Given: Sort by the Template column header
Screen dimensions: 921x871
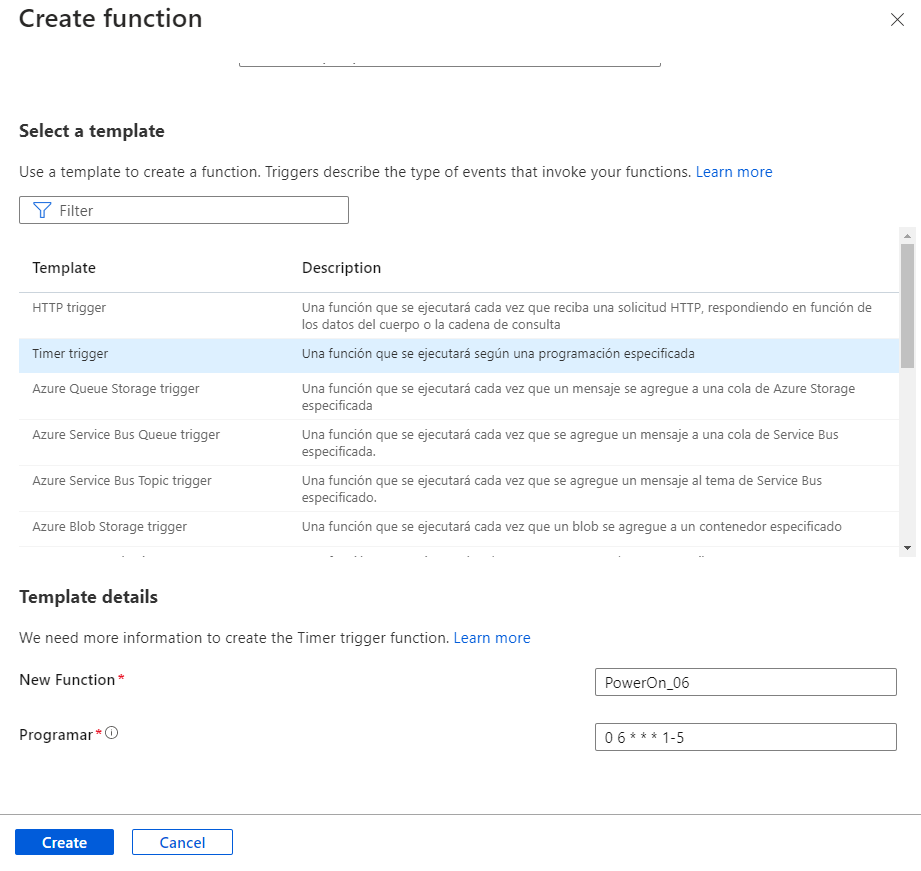Looking at the screenshot, I should [x=64, y=268].
